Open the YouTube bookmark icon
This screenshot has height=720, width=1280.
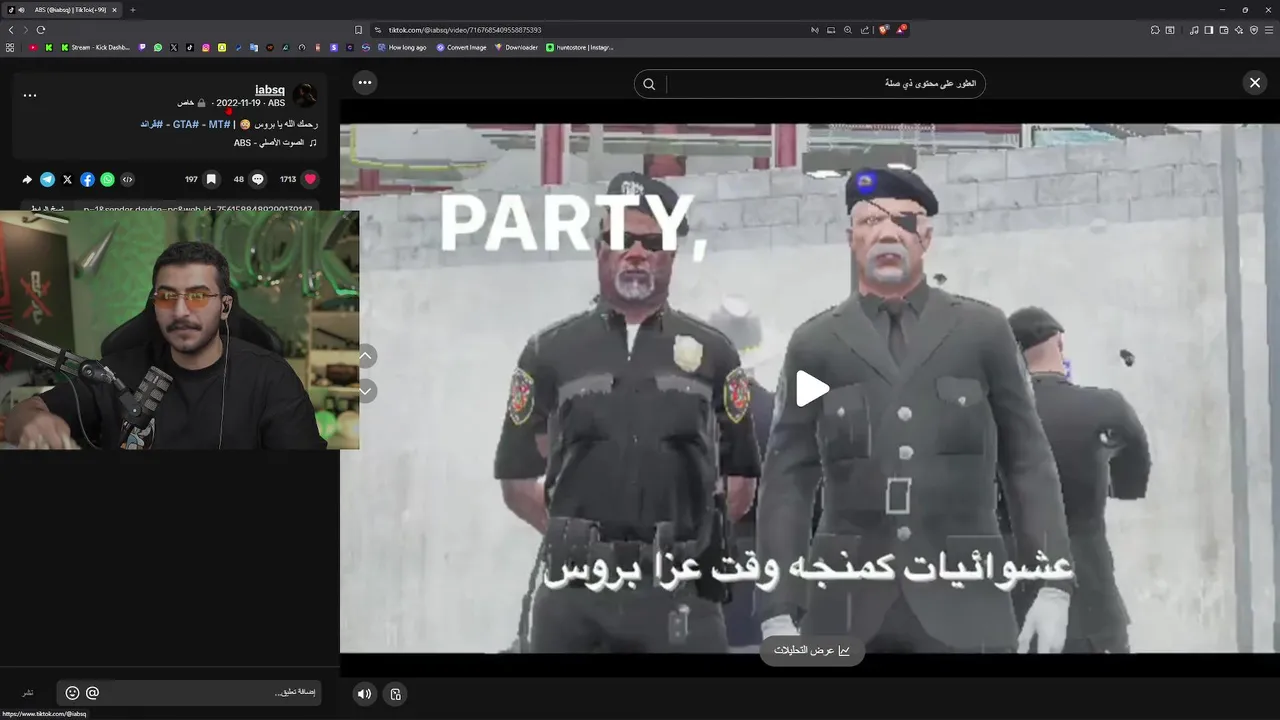coord(33,47)
